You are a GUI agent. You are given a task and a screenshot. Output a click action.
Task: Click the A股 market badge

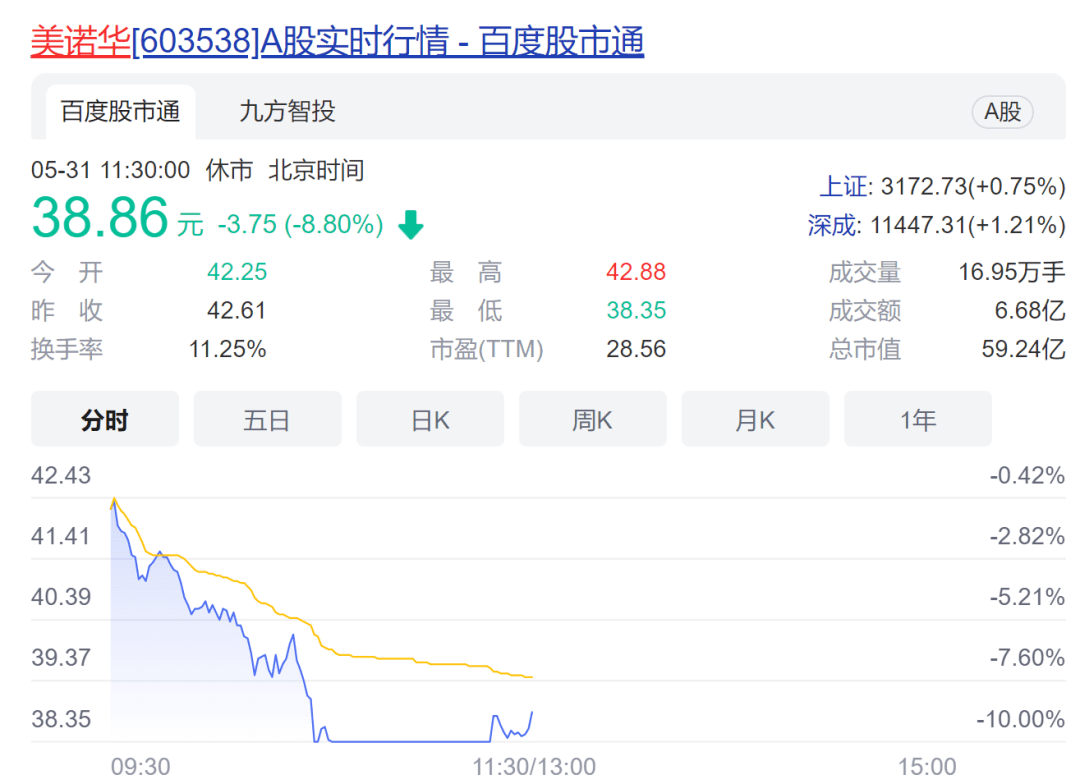[1002, 112]
